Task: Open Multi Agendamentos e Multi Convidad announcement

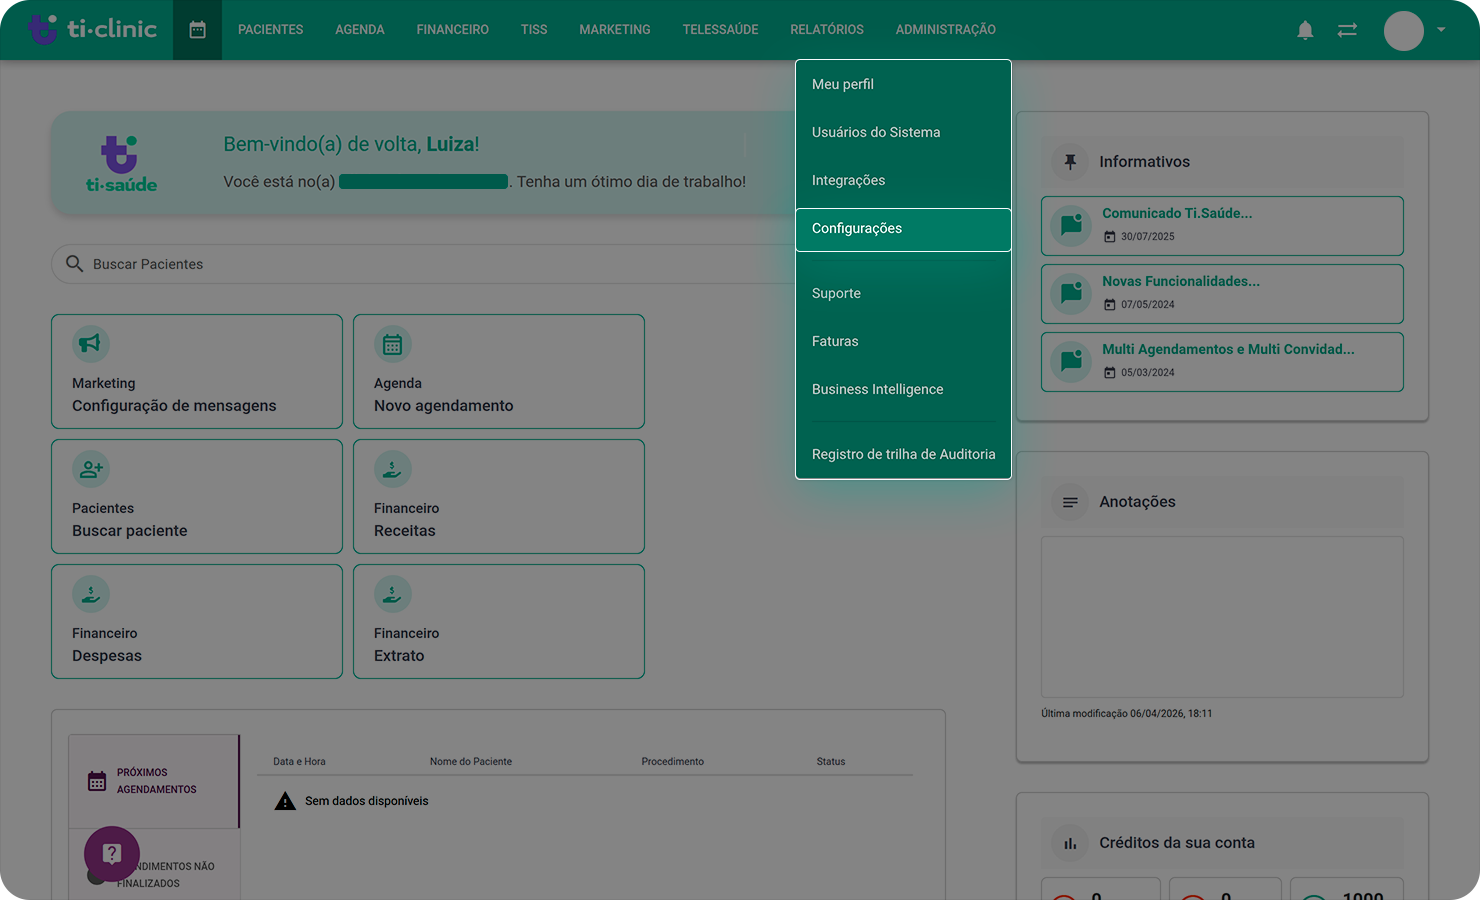Action: 1222,362
